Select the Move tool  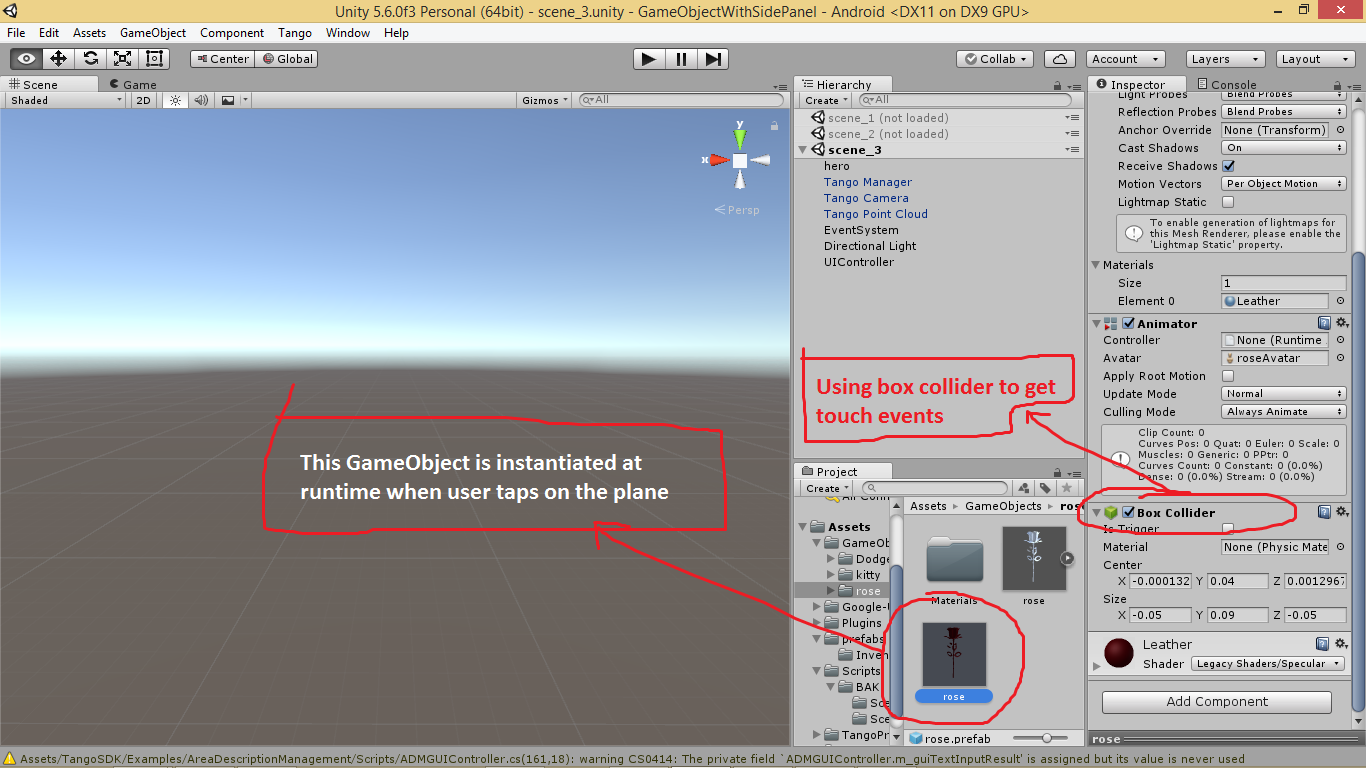point(58,59)
